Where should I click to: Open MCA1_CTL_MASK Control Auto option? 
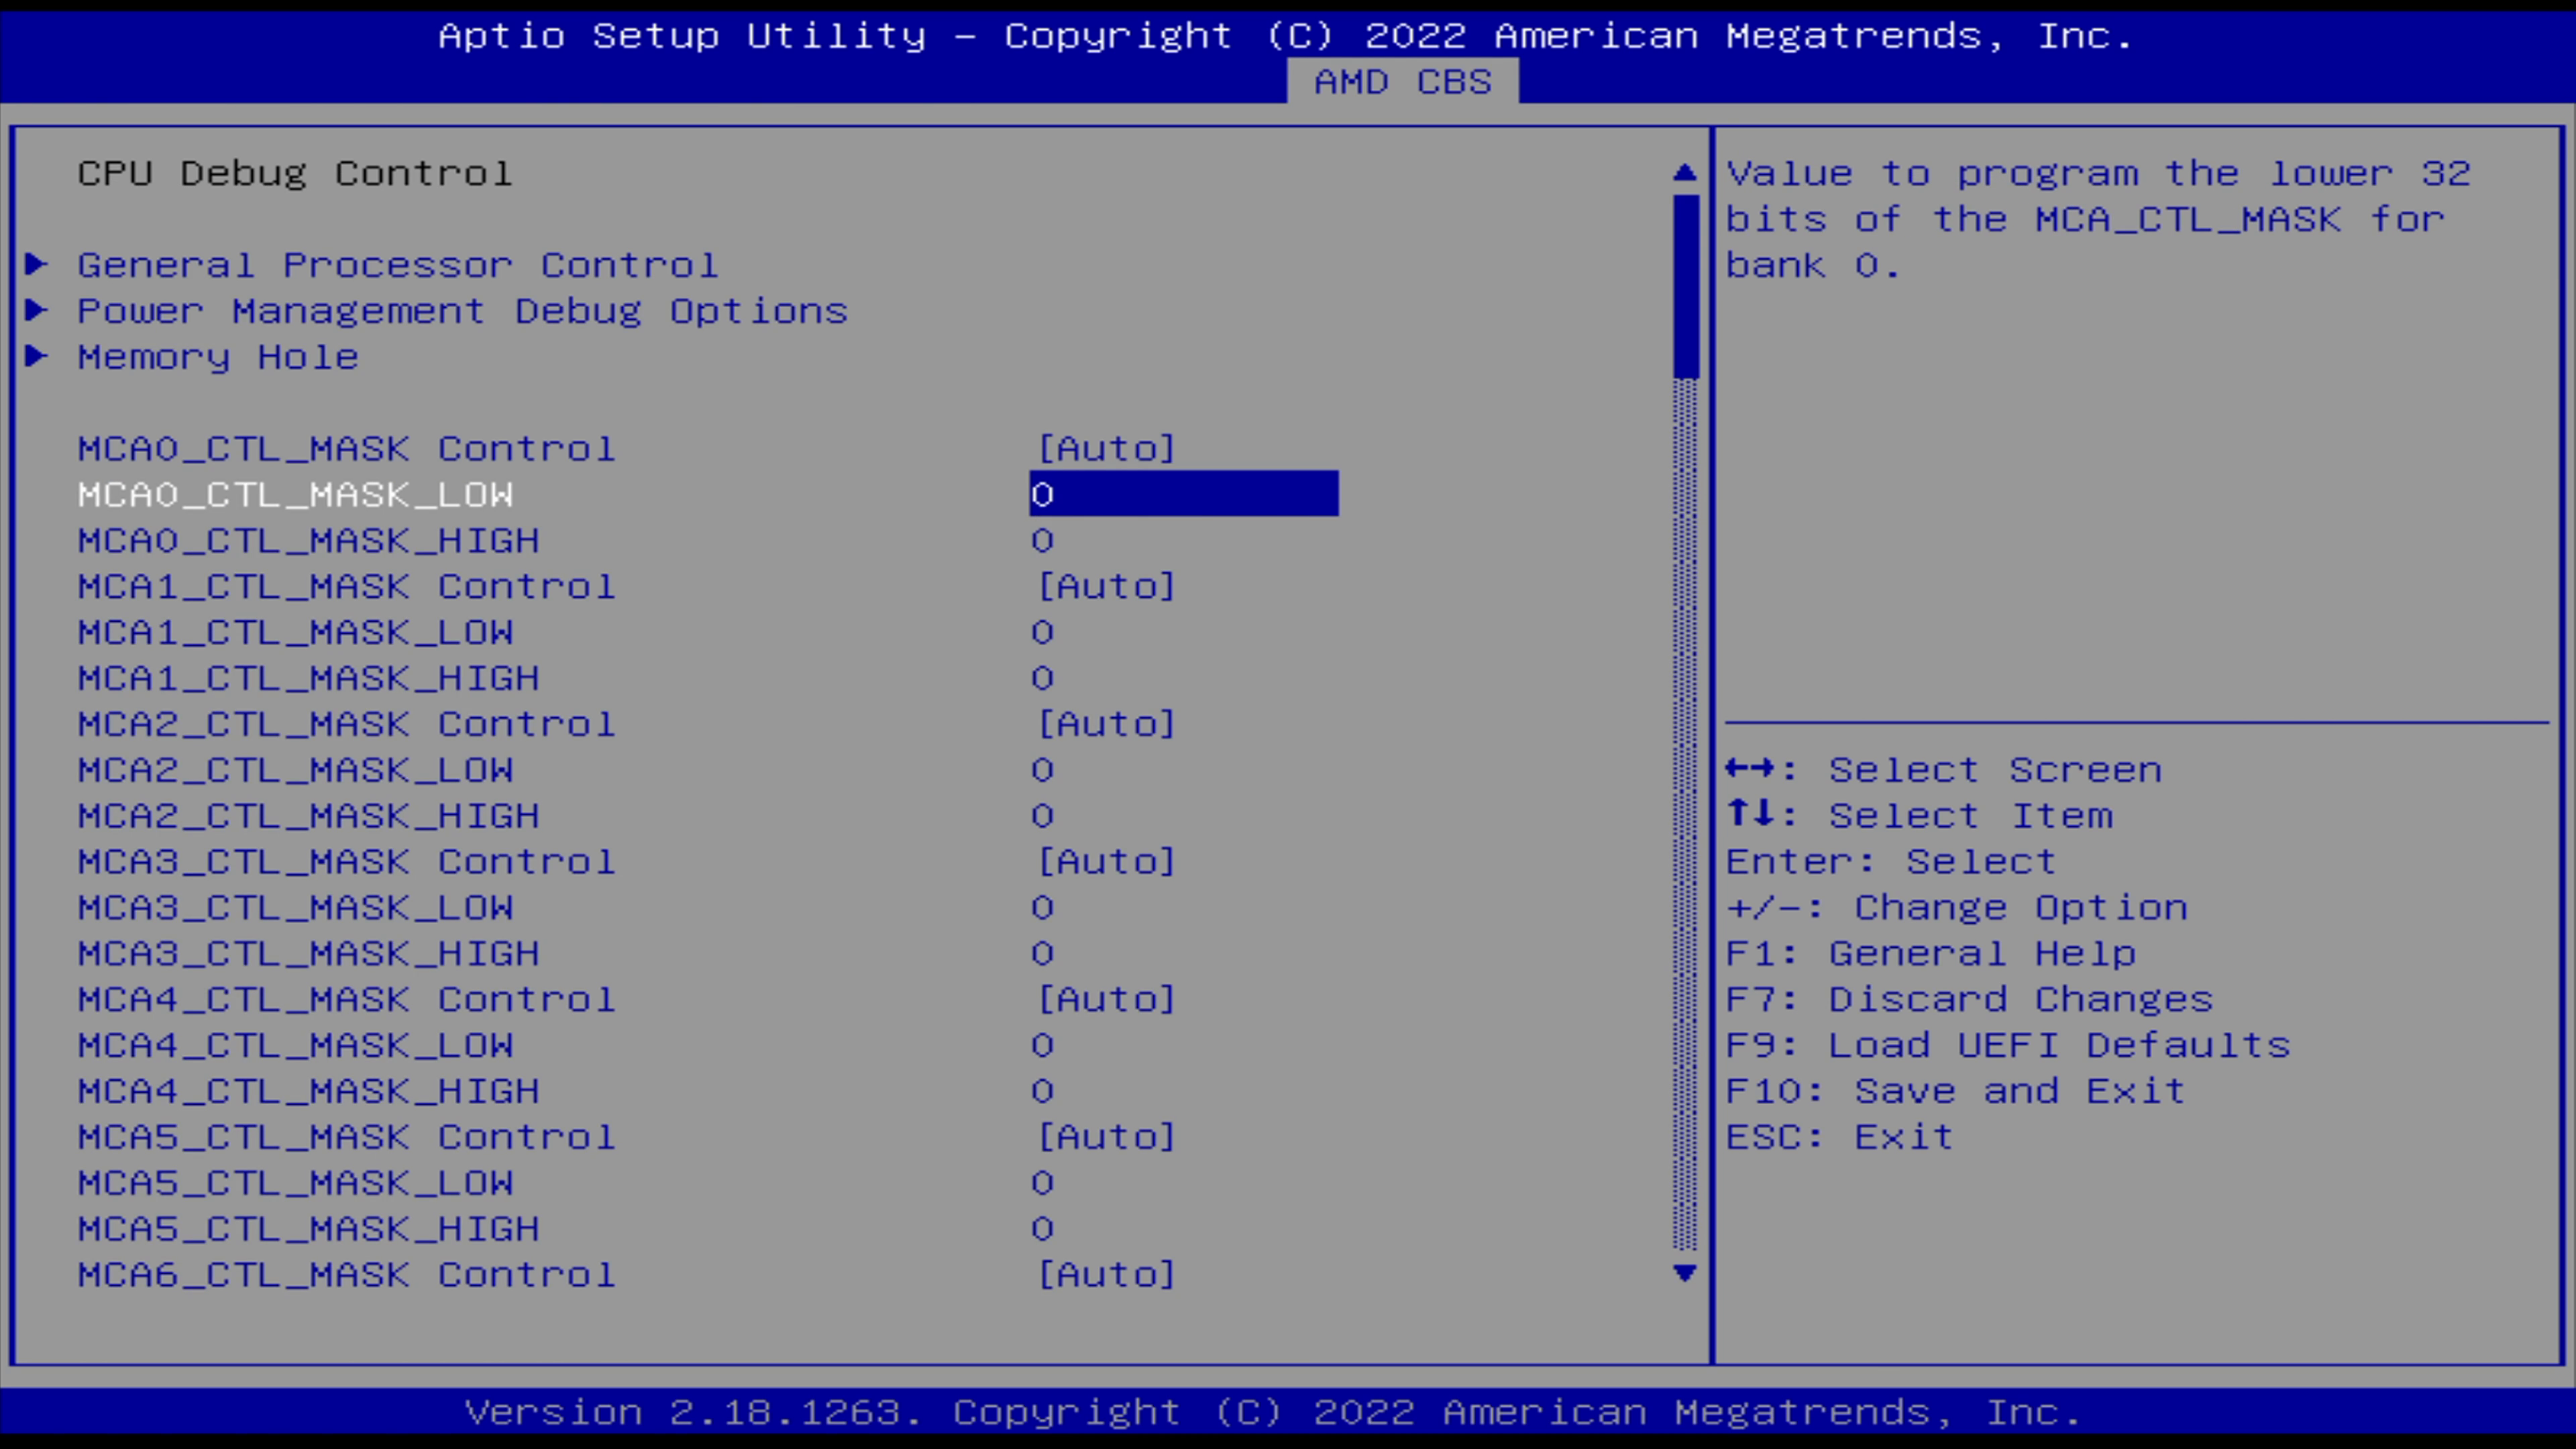[x=1106, y=586]
